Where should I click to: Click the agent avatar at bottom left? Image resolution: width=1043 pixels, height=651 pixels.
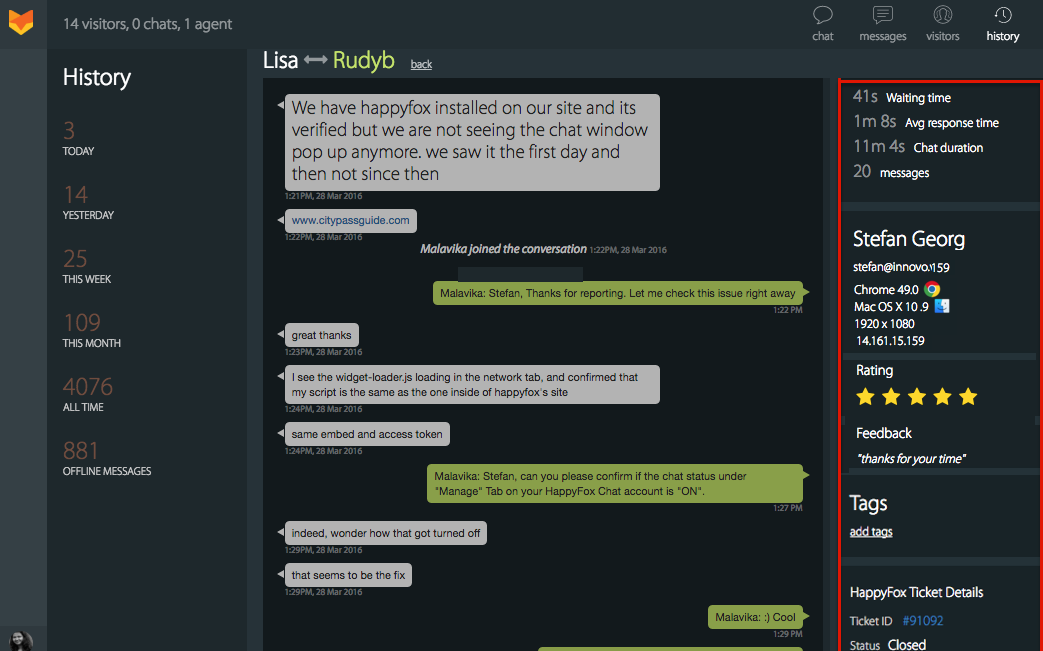pyautogui.click(x=20, y=641)
